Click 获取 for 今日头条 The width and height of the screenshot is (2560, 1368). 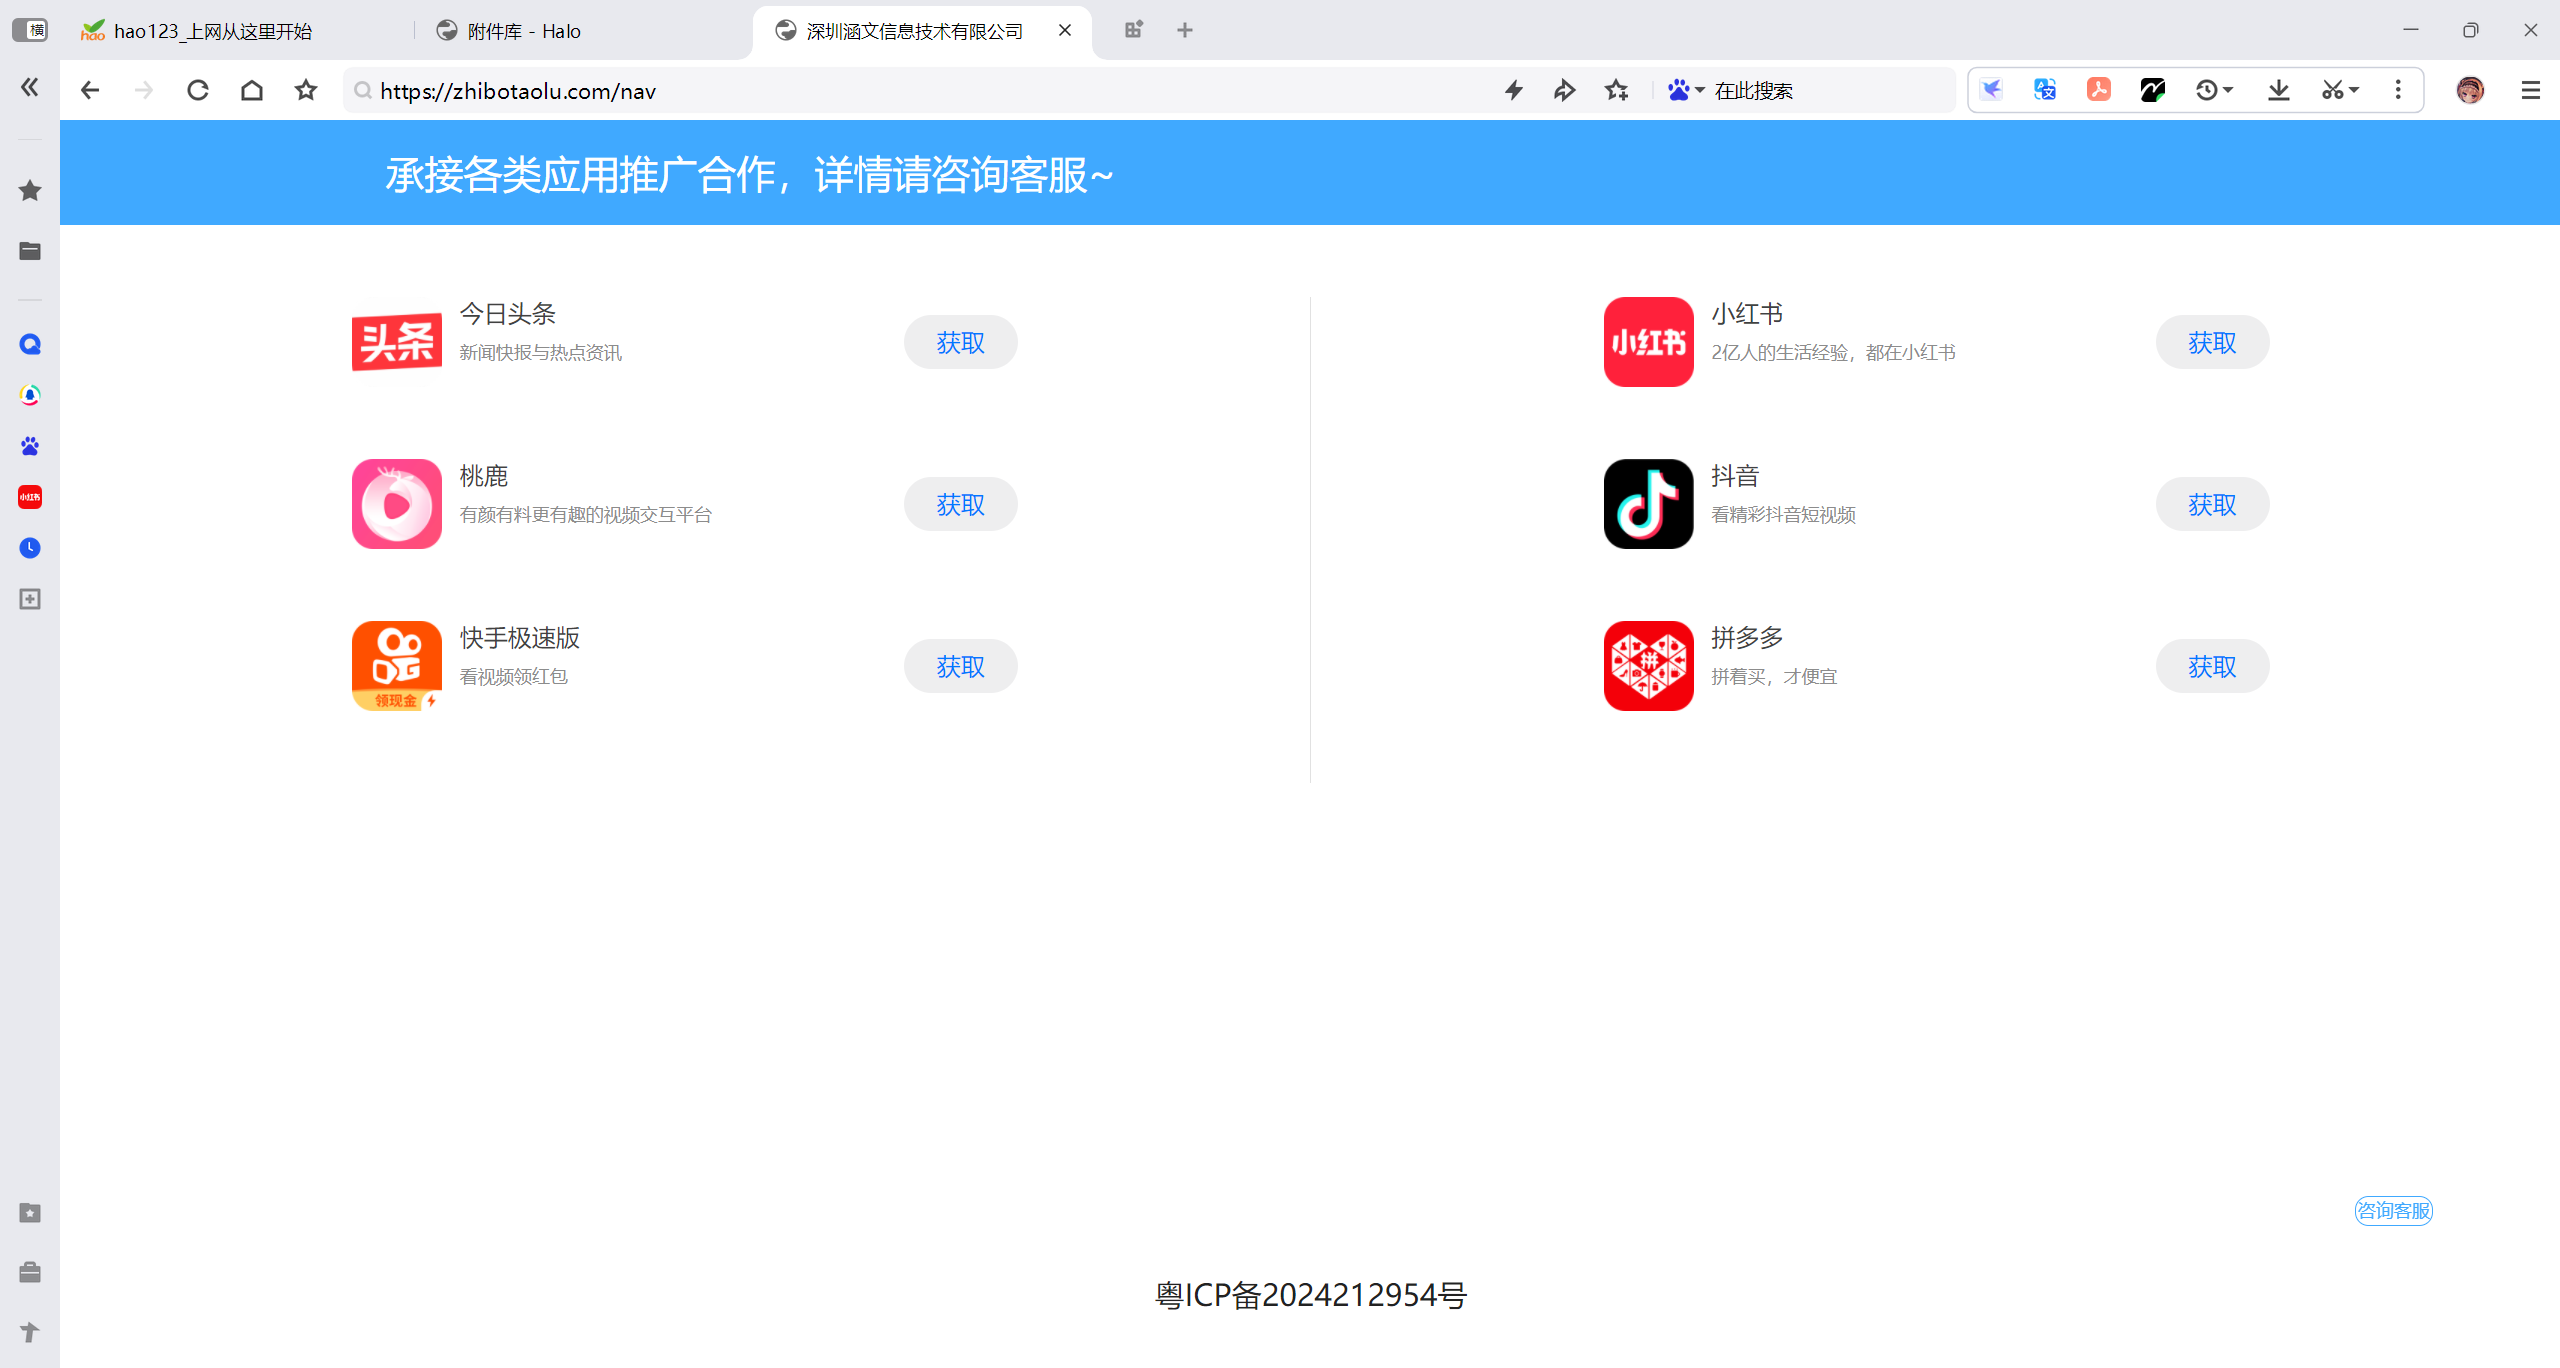coord(960,342)
